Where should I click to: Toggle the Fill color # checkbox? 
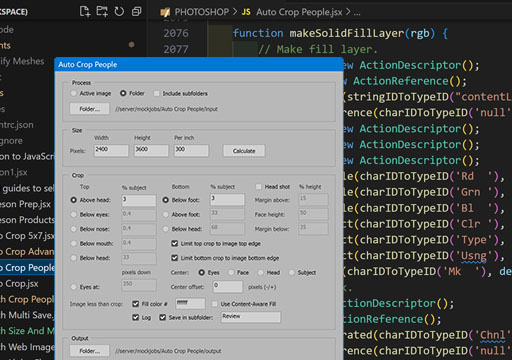tap(135, 304)
